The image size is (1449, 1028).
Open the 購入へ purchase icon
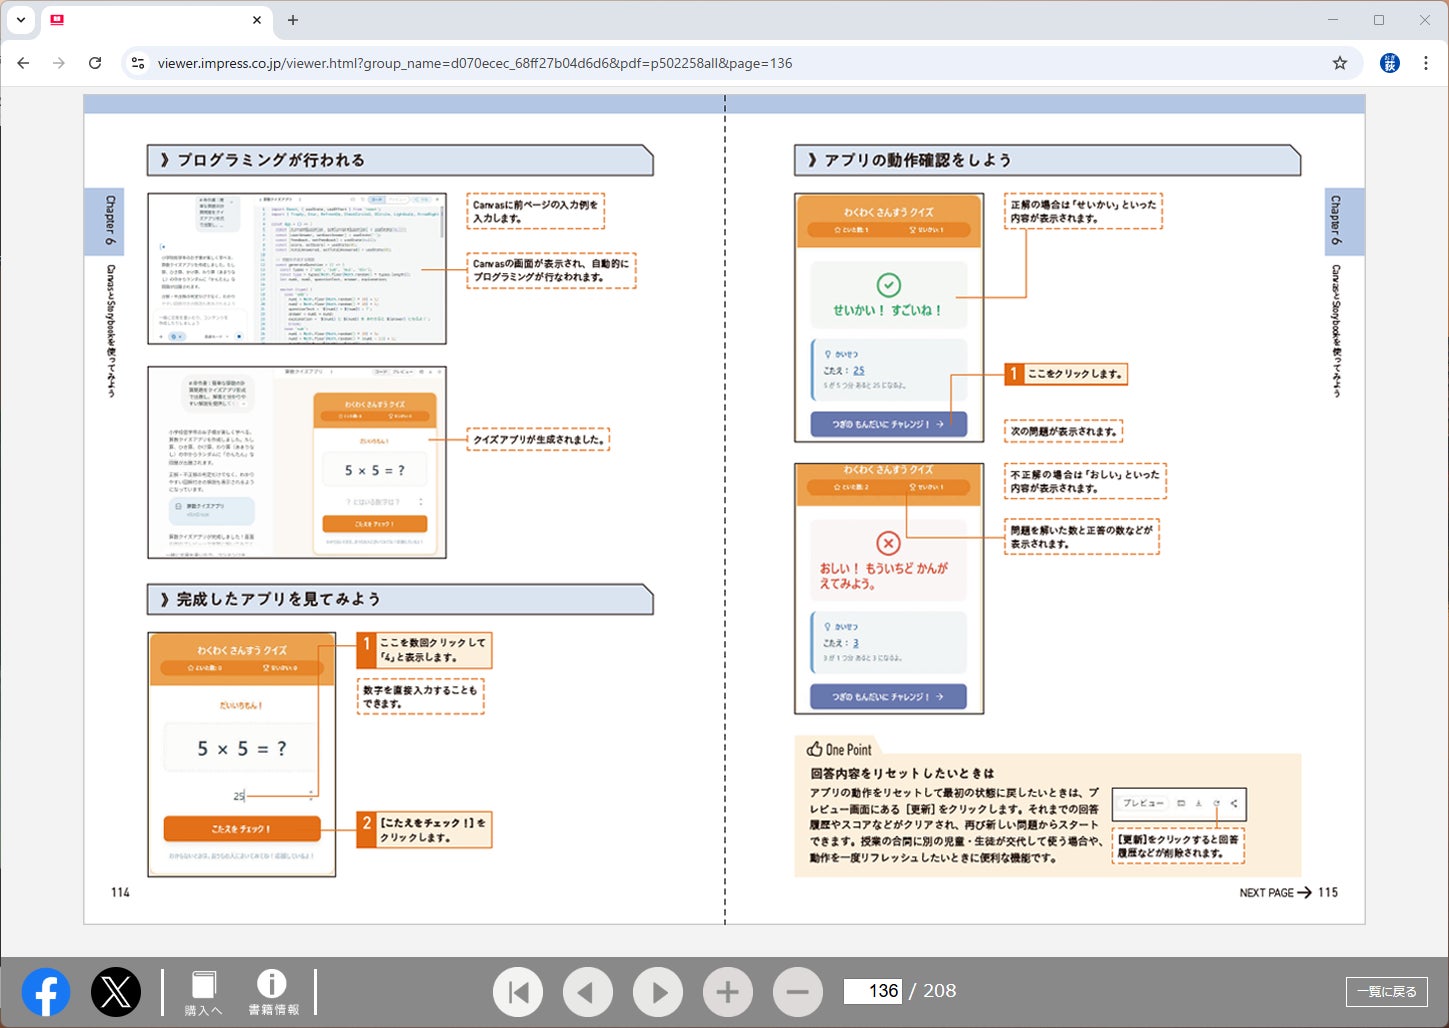coord(204,993)
